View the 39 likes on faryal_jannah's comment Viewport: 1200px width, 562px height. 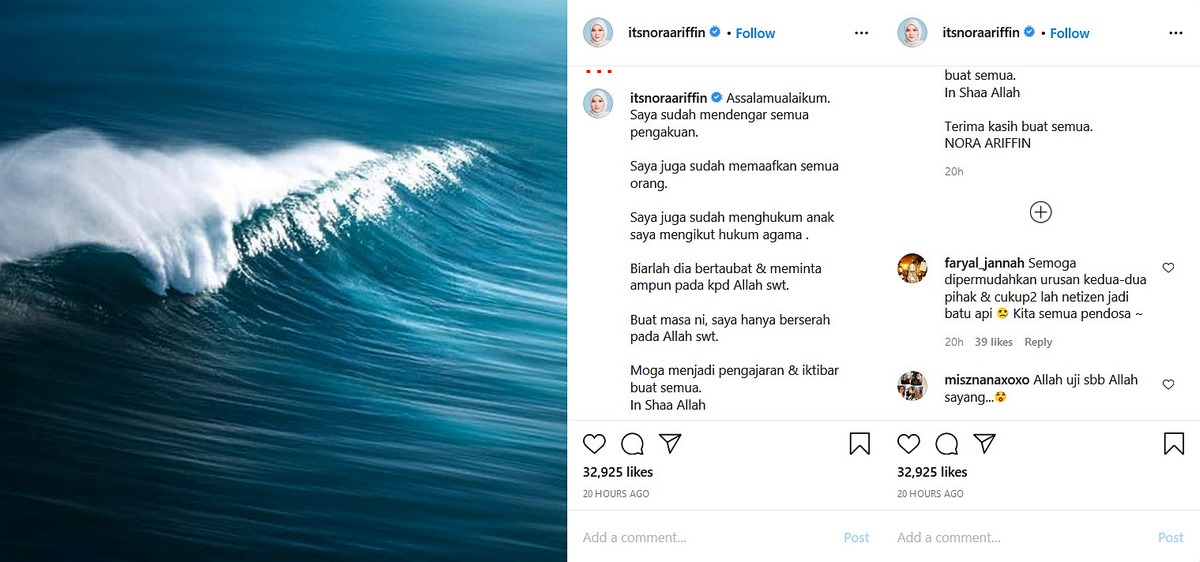click(x=994, y=342)
